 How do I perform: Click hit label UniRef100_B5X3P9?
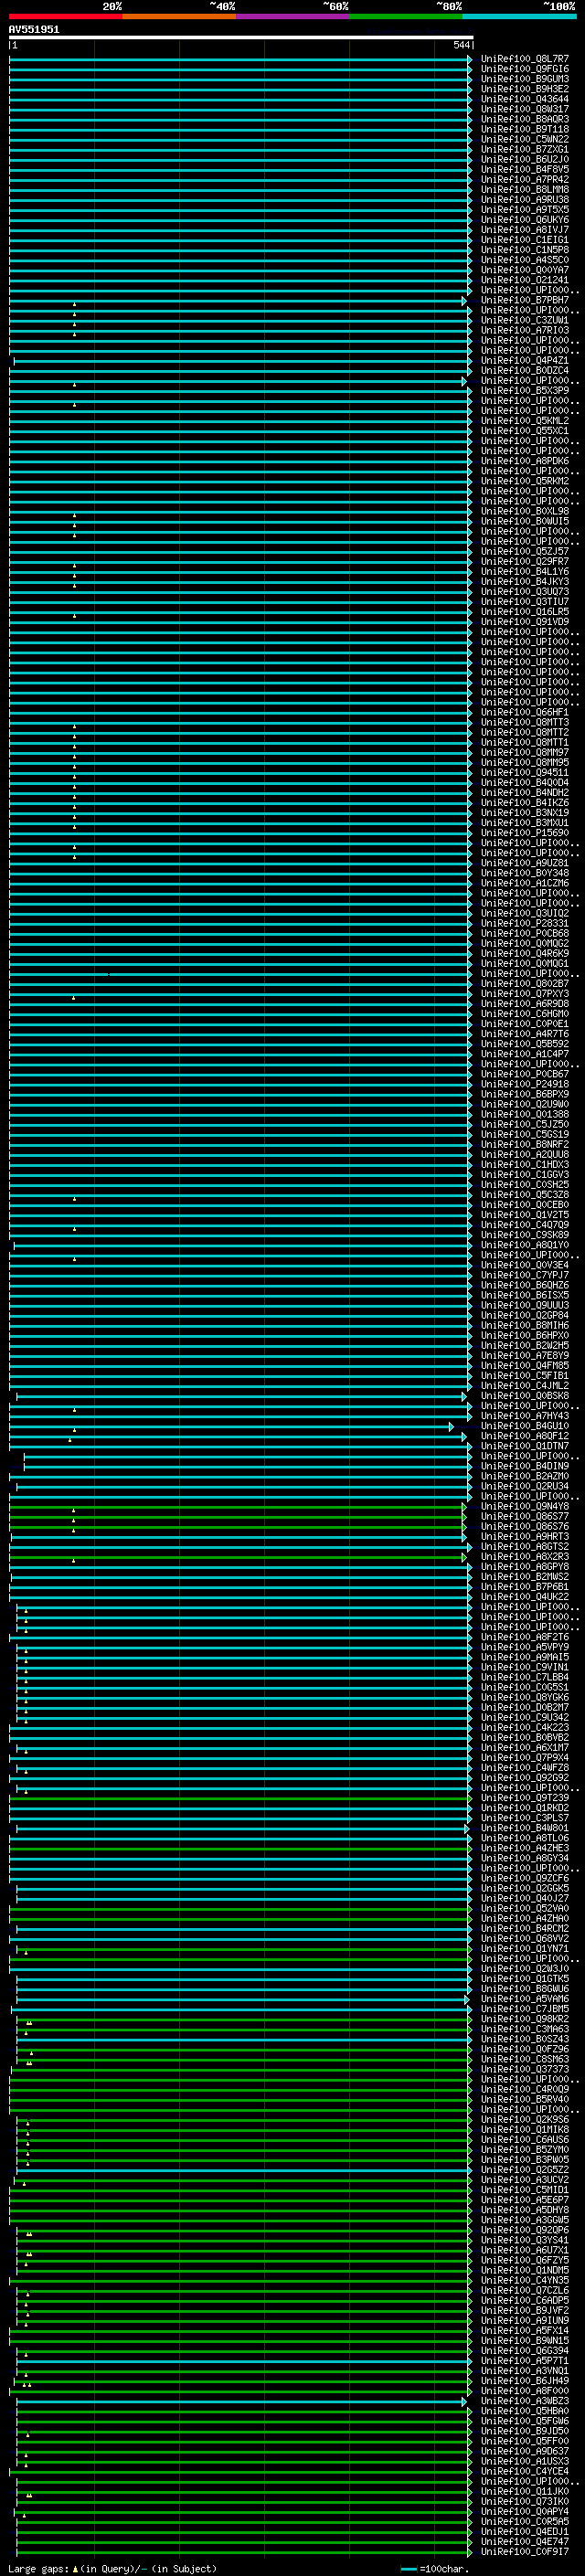tap(525, 391)
